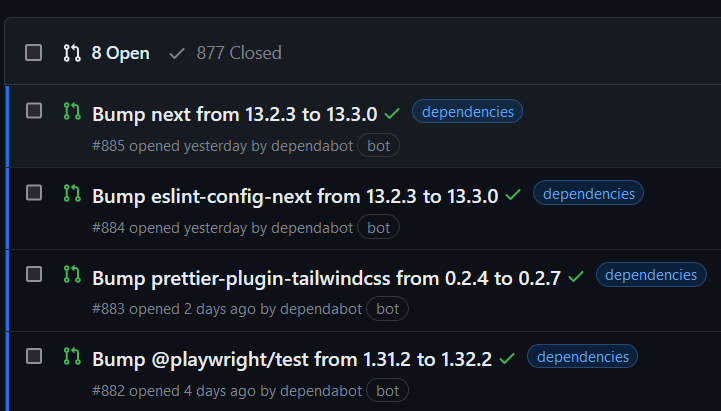
Task: Open Bump @playwright/test from 1.31.2 to 1.32.2
Action: [x=291, y=359]
